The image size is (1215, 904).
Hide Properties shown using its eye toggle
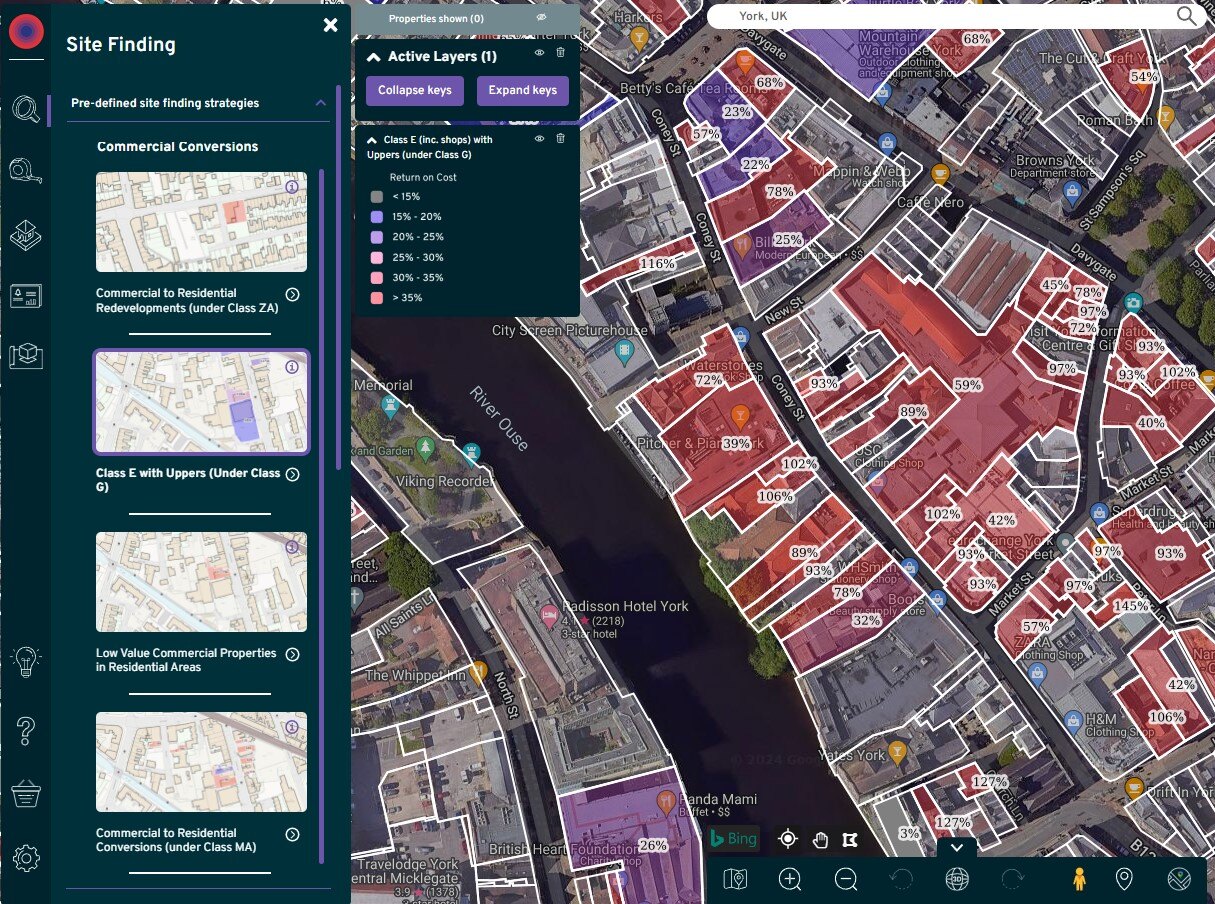(541, 16)
